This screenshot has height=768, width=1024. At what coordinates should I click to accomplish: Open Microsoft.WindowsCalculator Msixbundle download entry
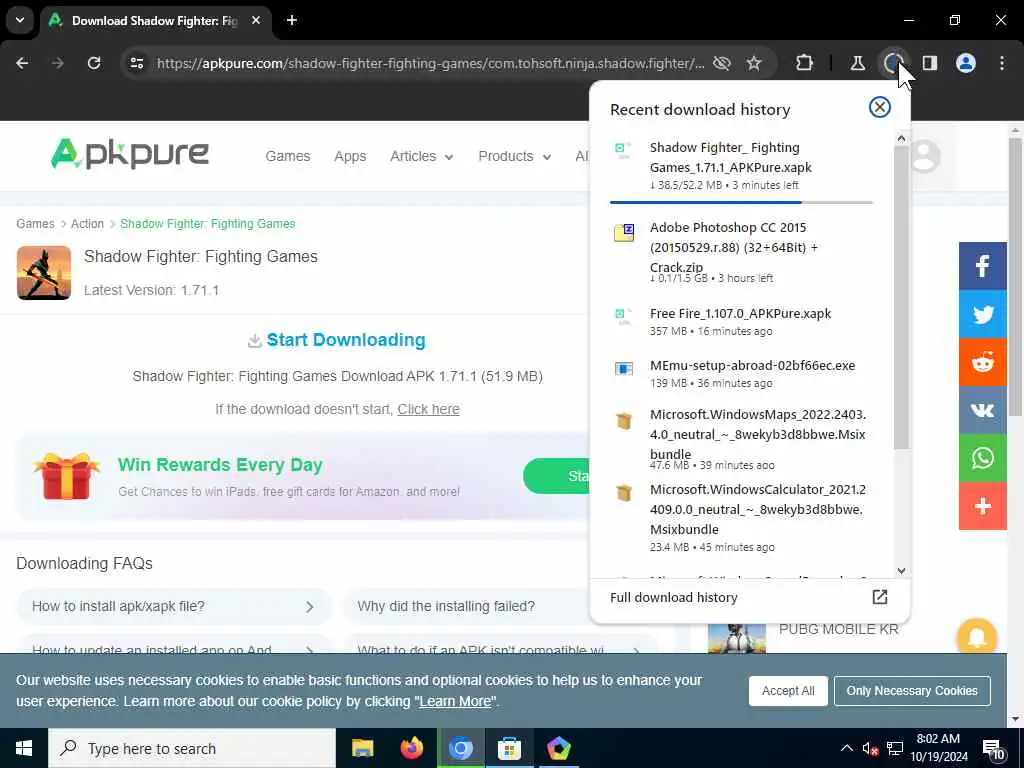pos(741,517)
